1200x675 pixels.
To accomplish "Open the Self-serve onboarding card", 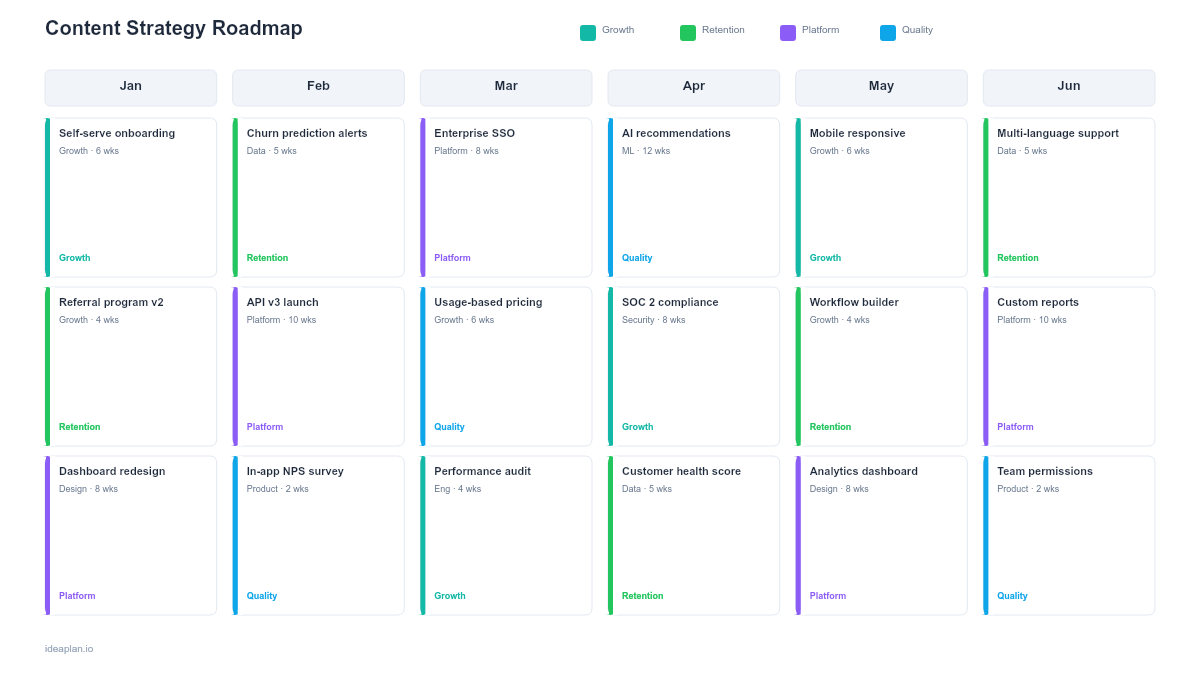I will (x=130, y=197).
